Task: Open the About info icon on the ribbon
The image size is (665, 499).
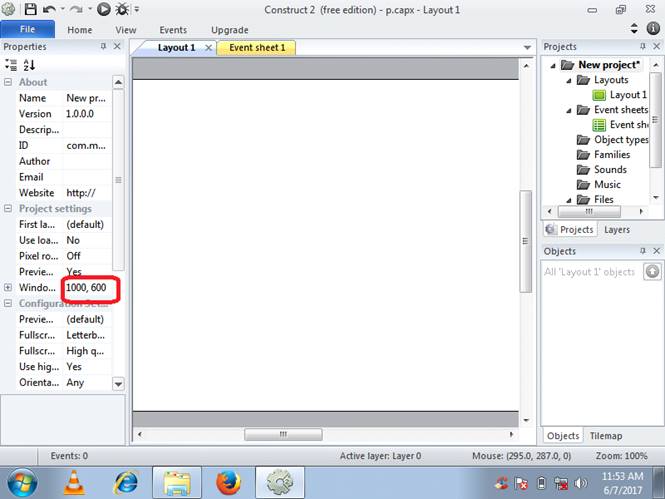Action: coord(653,28)
